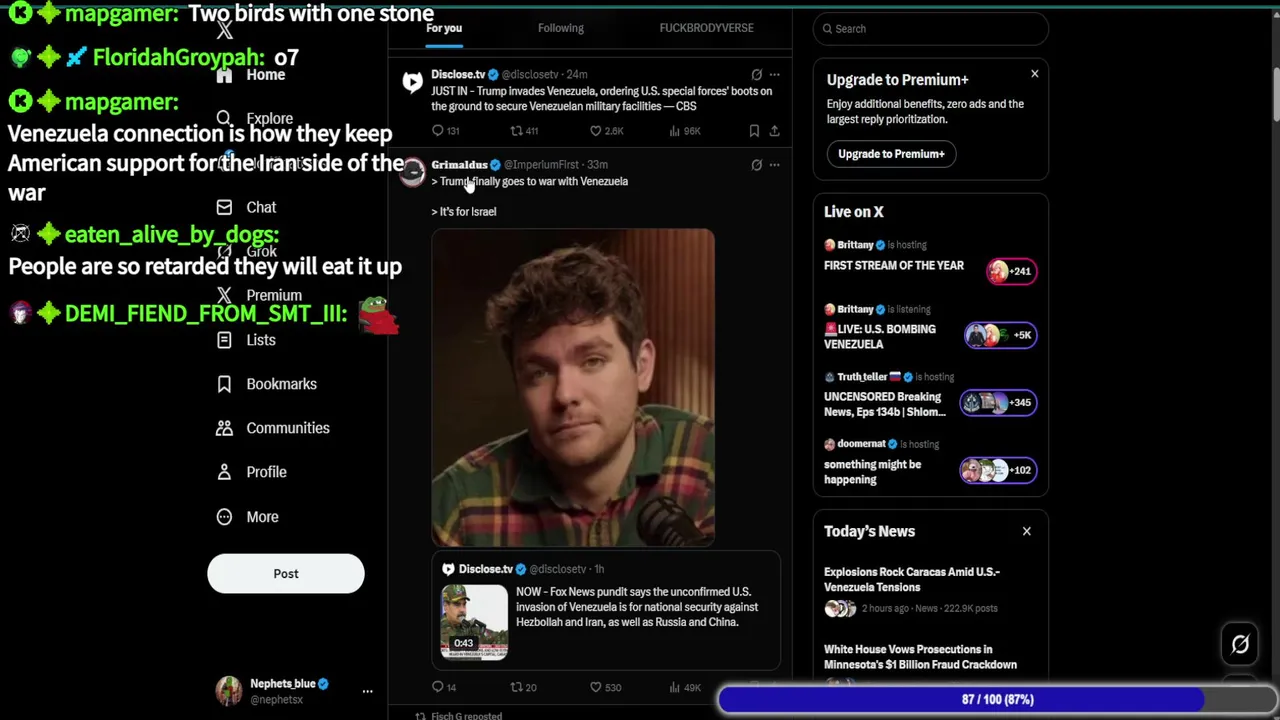Open Premium X icon in sidebar
The image size is (1280, 720).
pos(224,295)
